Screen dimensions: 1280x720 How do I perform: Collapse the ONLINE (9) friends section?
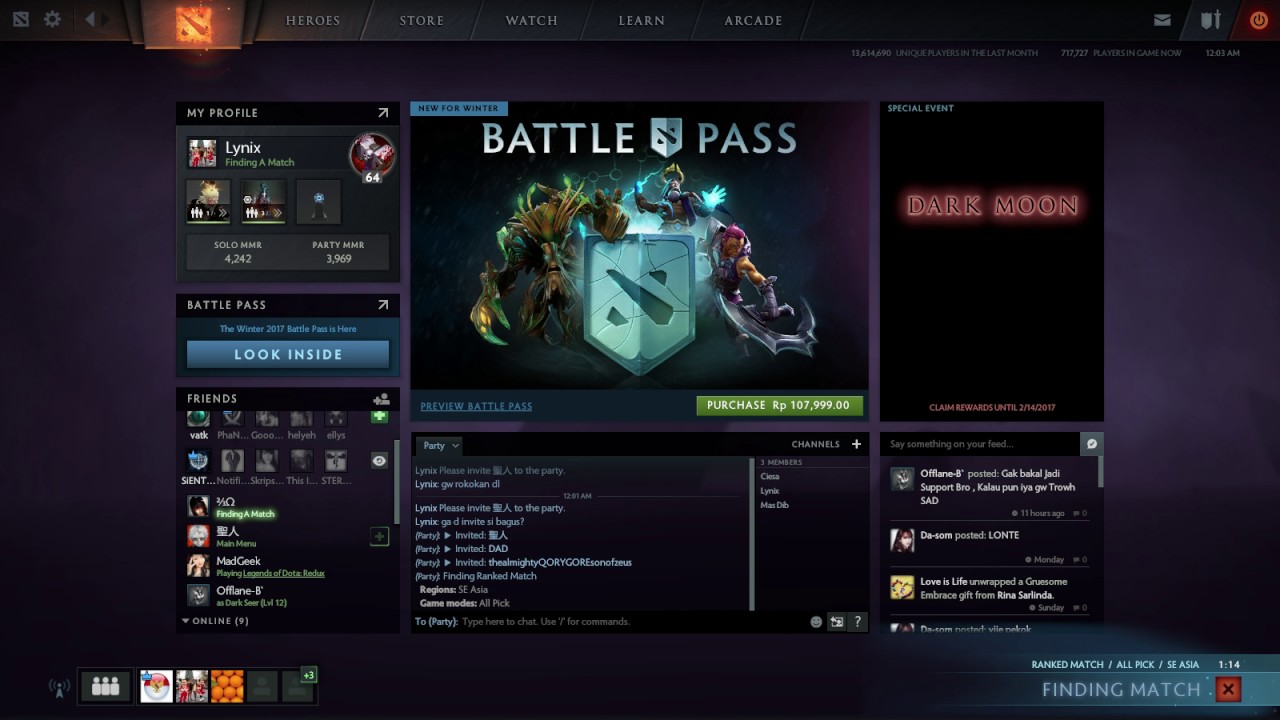pyautogui.click(x=215, y=621)
